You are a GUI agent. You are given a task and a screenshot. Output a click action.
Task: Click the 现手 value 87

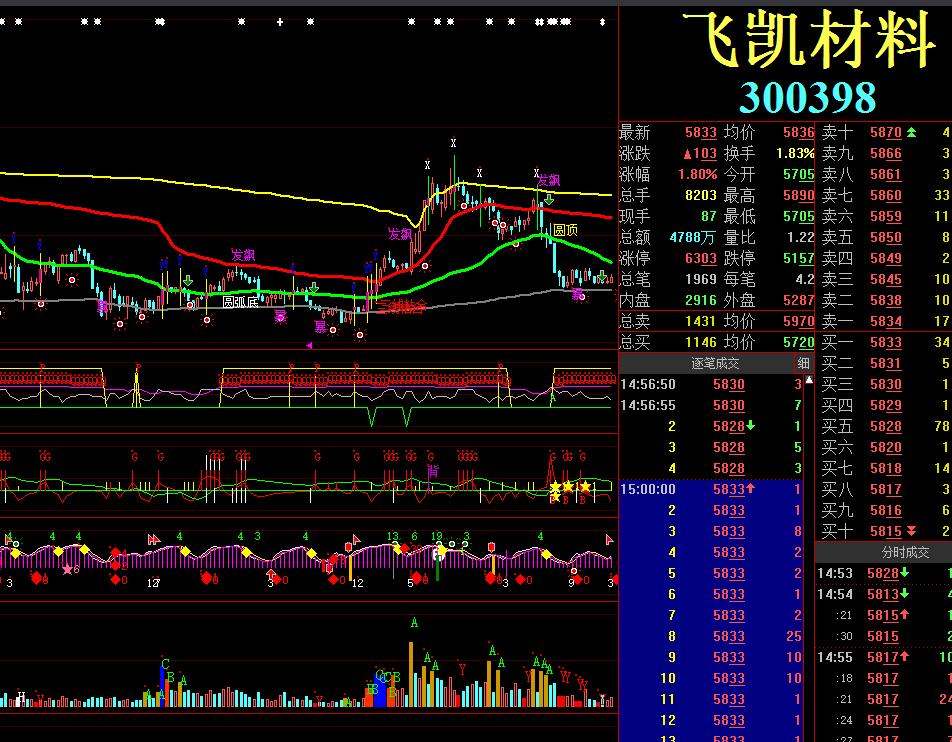point(709,216)
